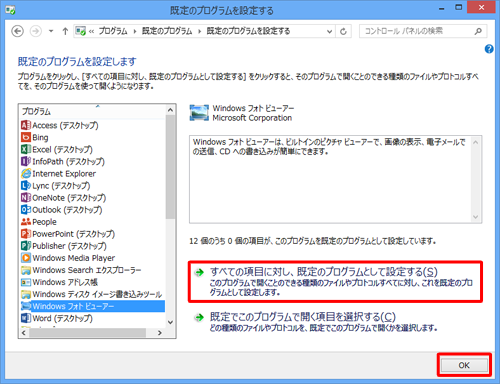Screen dimensions: 500x384
Task: Click the Publisher program icon
Action: point(26,246)
